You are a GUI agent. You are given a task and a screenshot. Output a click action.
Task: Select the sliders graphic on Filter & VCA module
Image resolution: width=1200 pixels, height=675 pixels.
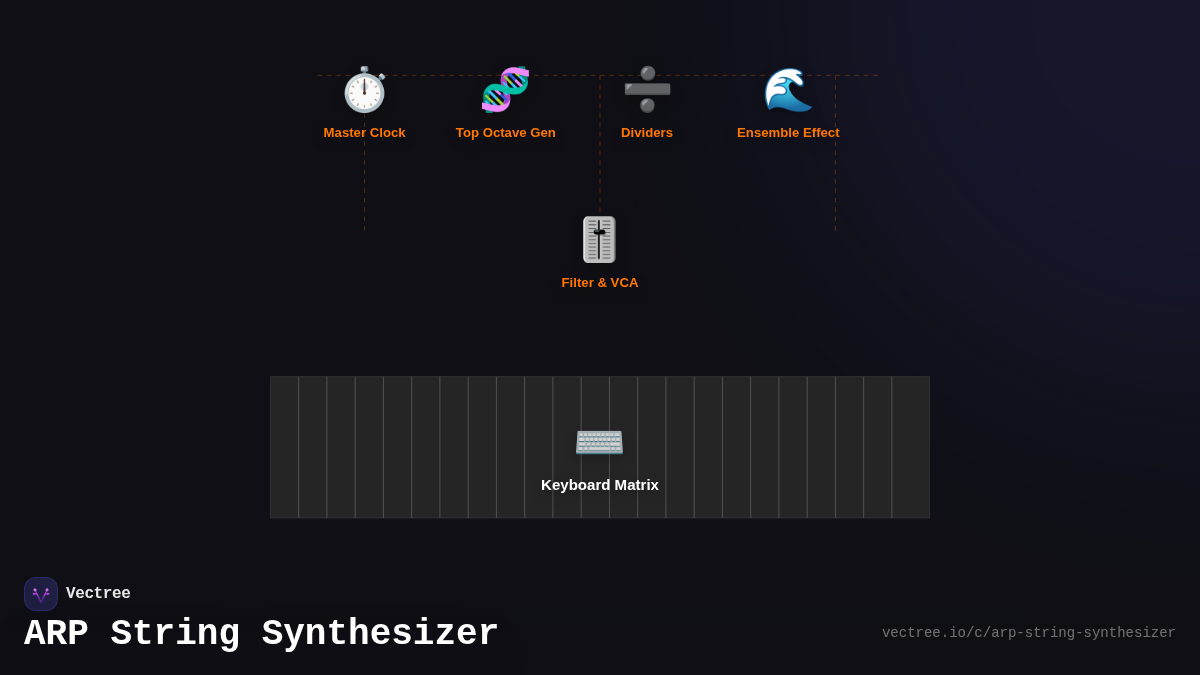(600, 239)
